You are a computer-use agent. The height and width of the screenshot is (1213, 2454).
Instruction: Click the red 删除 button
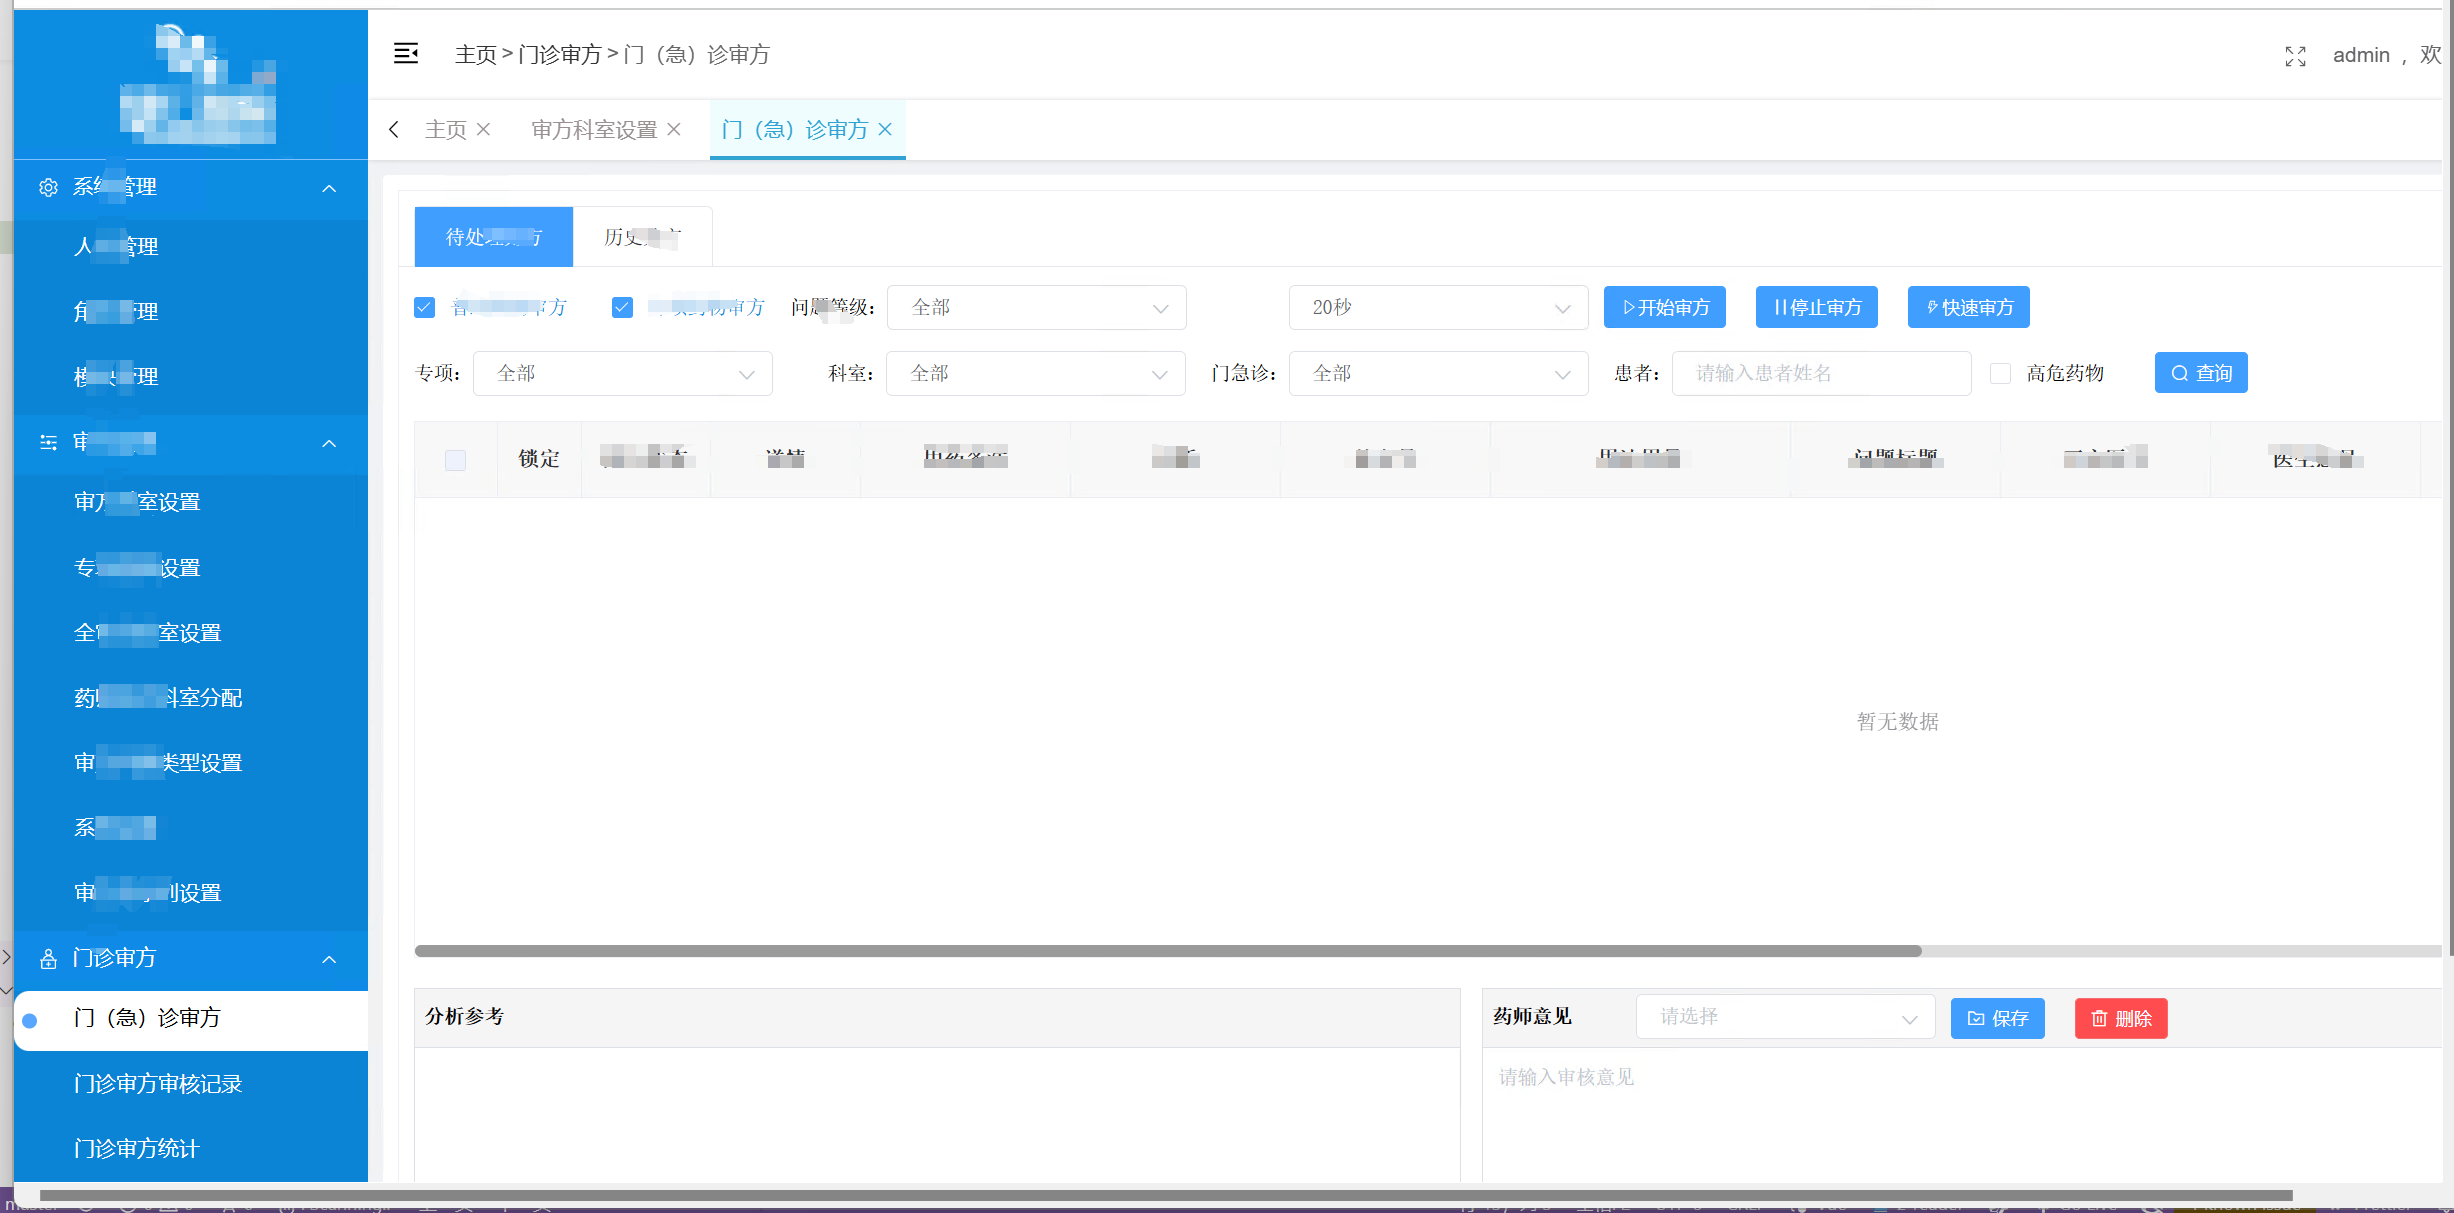(2121, 1018)
